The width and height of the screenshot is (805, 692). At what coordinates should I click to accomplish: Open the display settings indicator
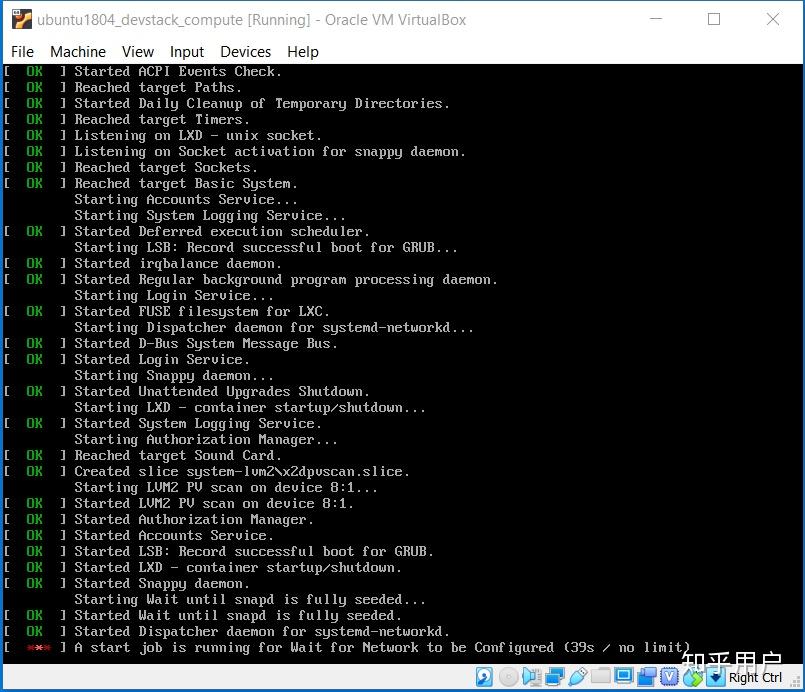[x=624, y=677]
